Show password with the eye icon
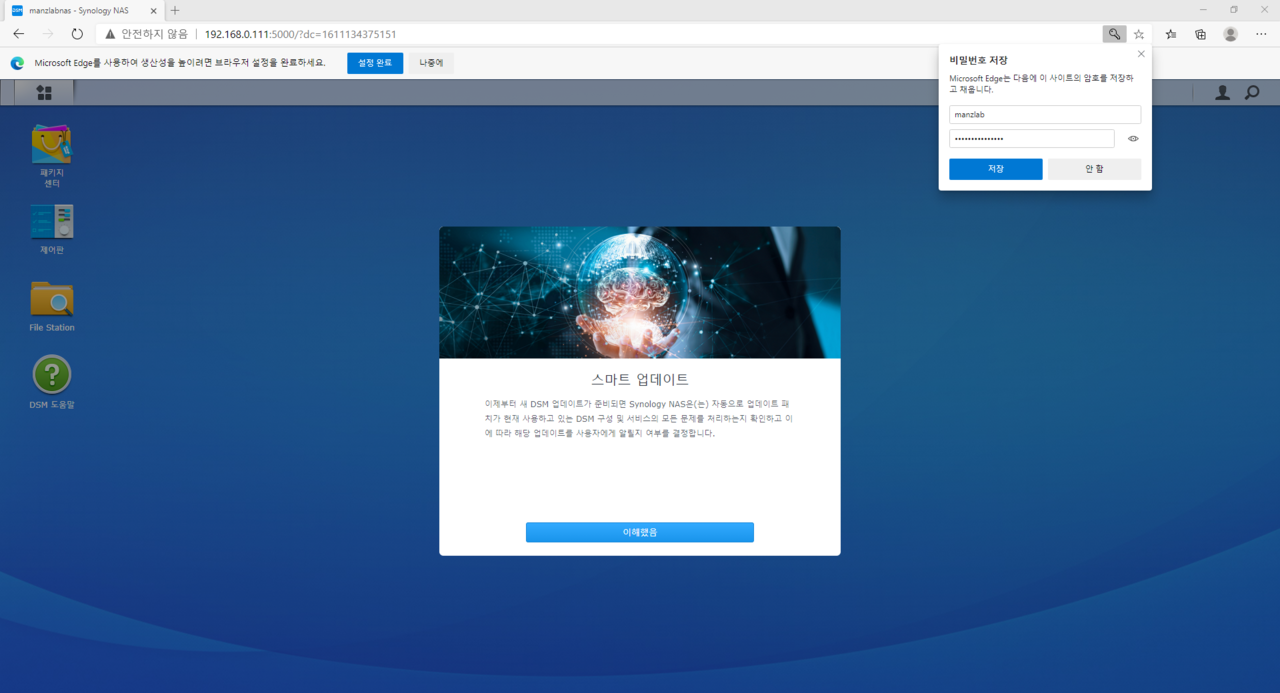 point(1133,139)
